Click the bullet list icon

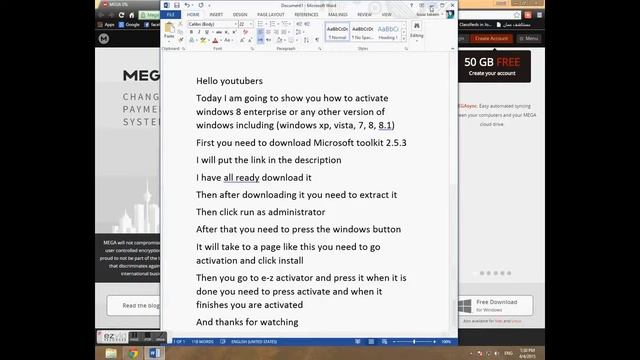261,24
